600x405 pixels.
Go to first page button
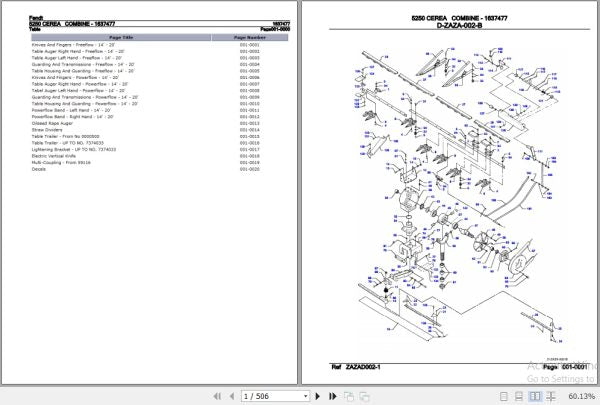pos(217,396)
